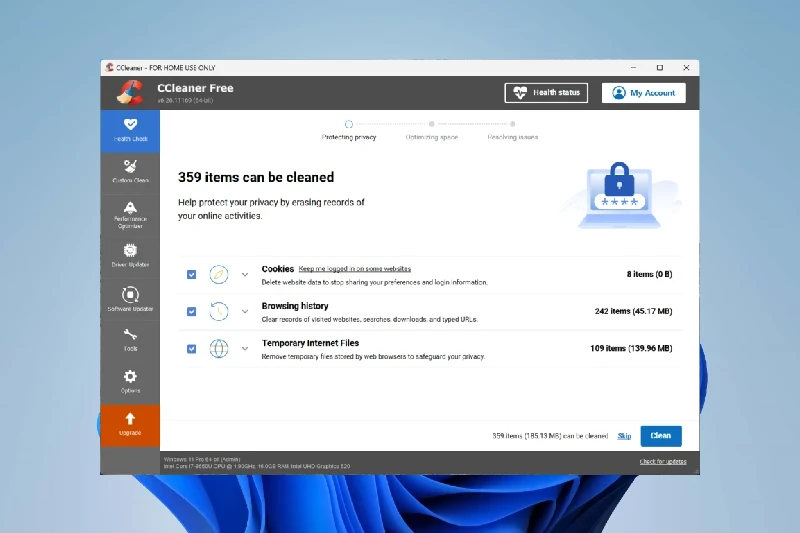Click the Browsing history row title

[x=295, y=306]
